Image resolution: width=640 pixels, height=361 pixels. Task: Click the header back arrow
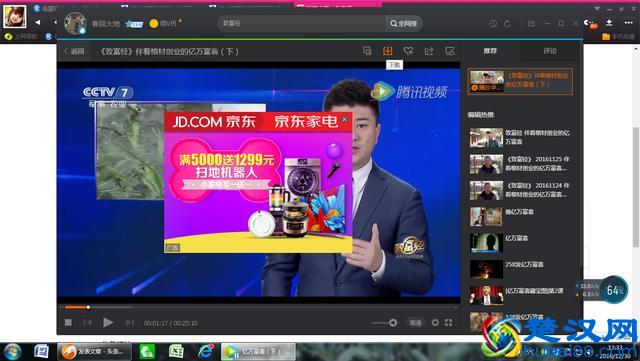tap(38, 22)
